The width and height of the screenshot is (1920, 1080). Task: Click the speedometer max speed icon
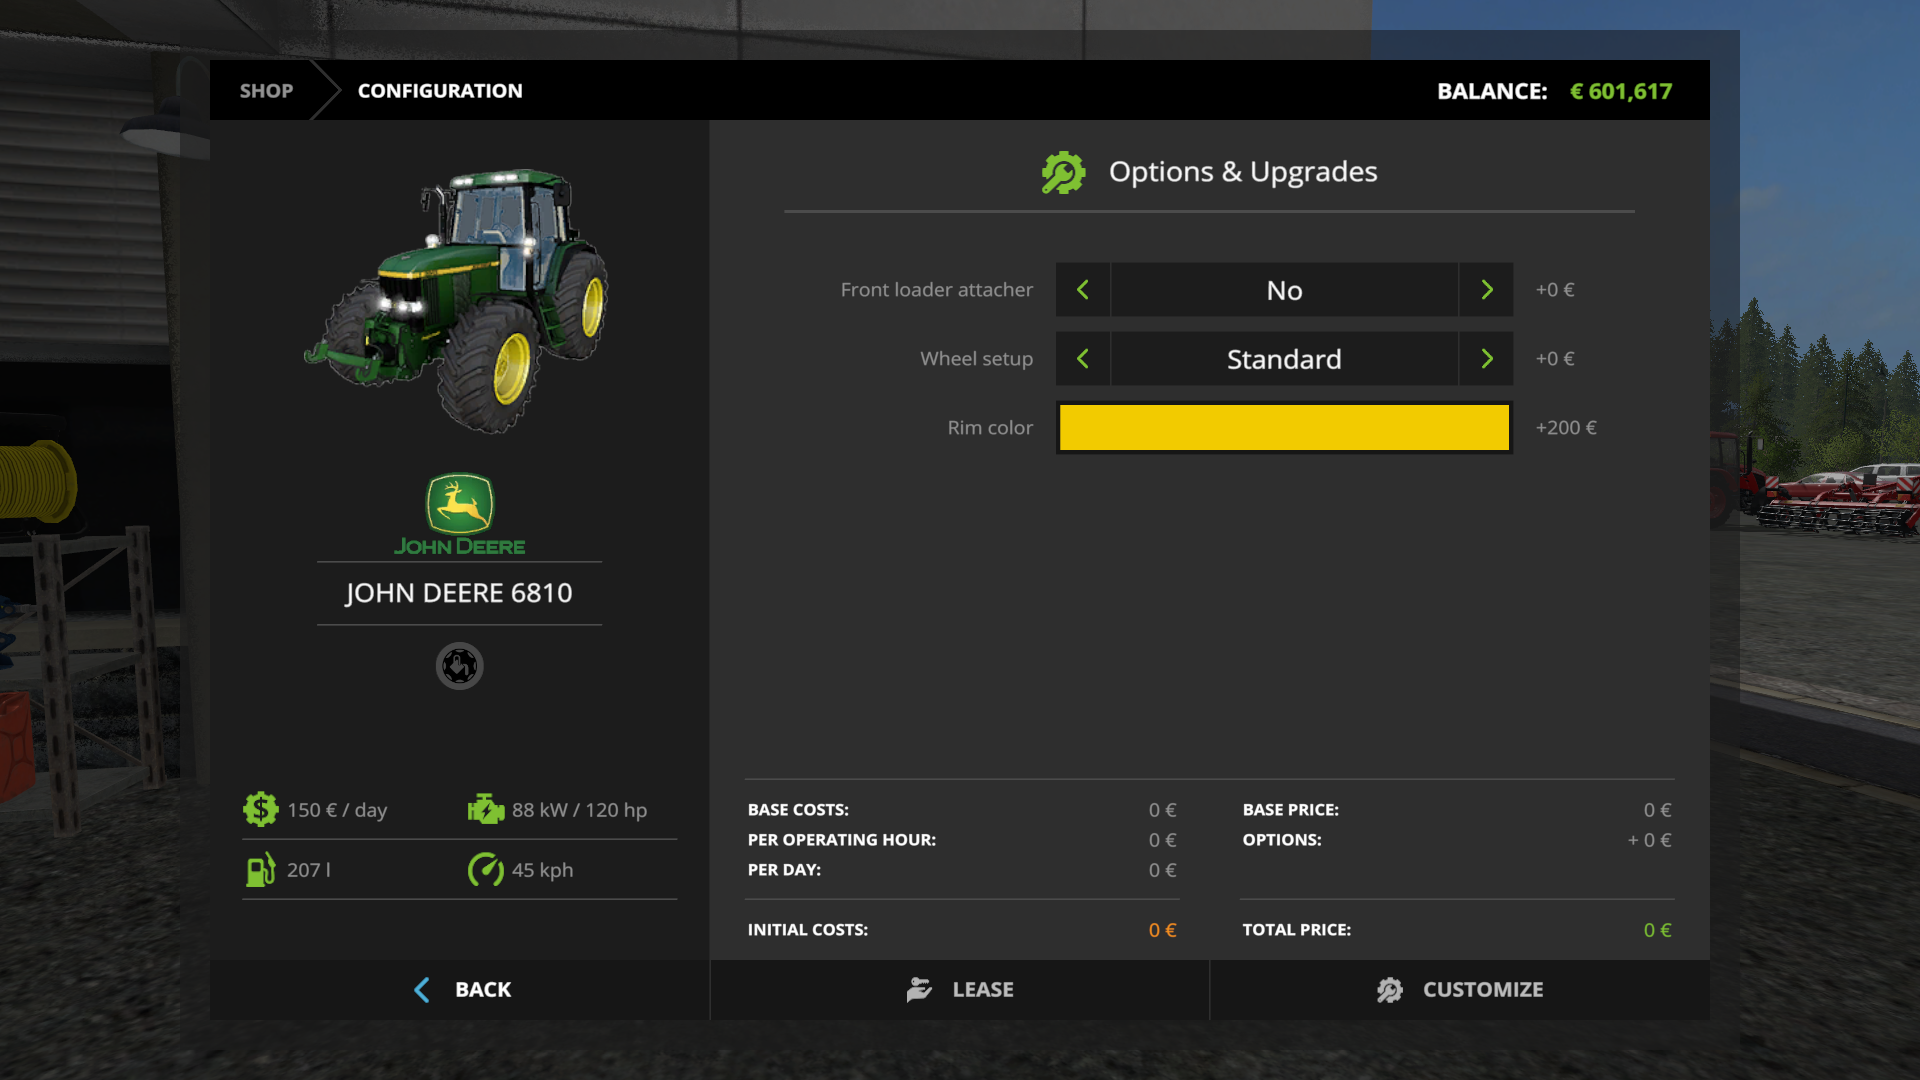(486, 870)
